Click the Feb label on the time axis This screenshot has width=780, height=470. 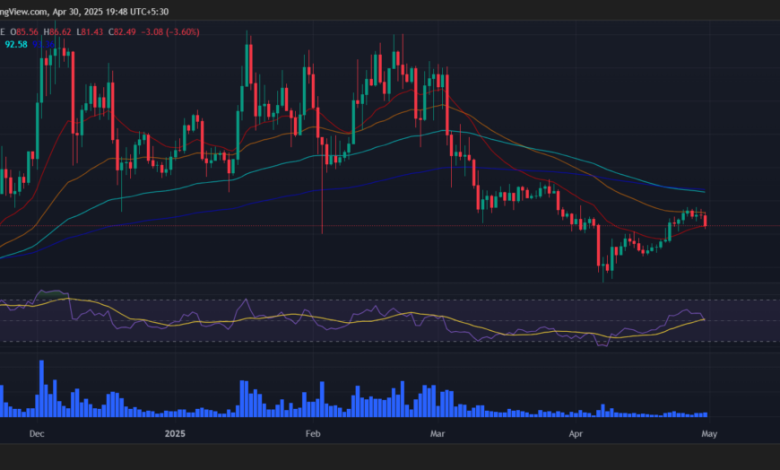point(313,434)
